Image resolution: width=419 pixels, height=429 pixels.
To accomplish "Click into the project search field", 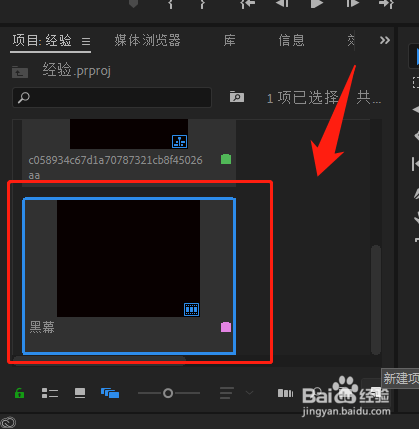I will (112, 97).
